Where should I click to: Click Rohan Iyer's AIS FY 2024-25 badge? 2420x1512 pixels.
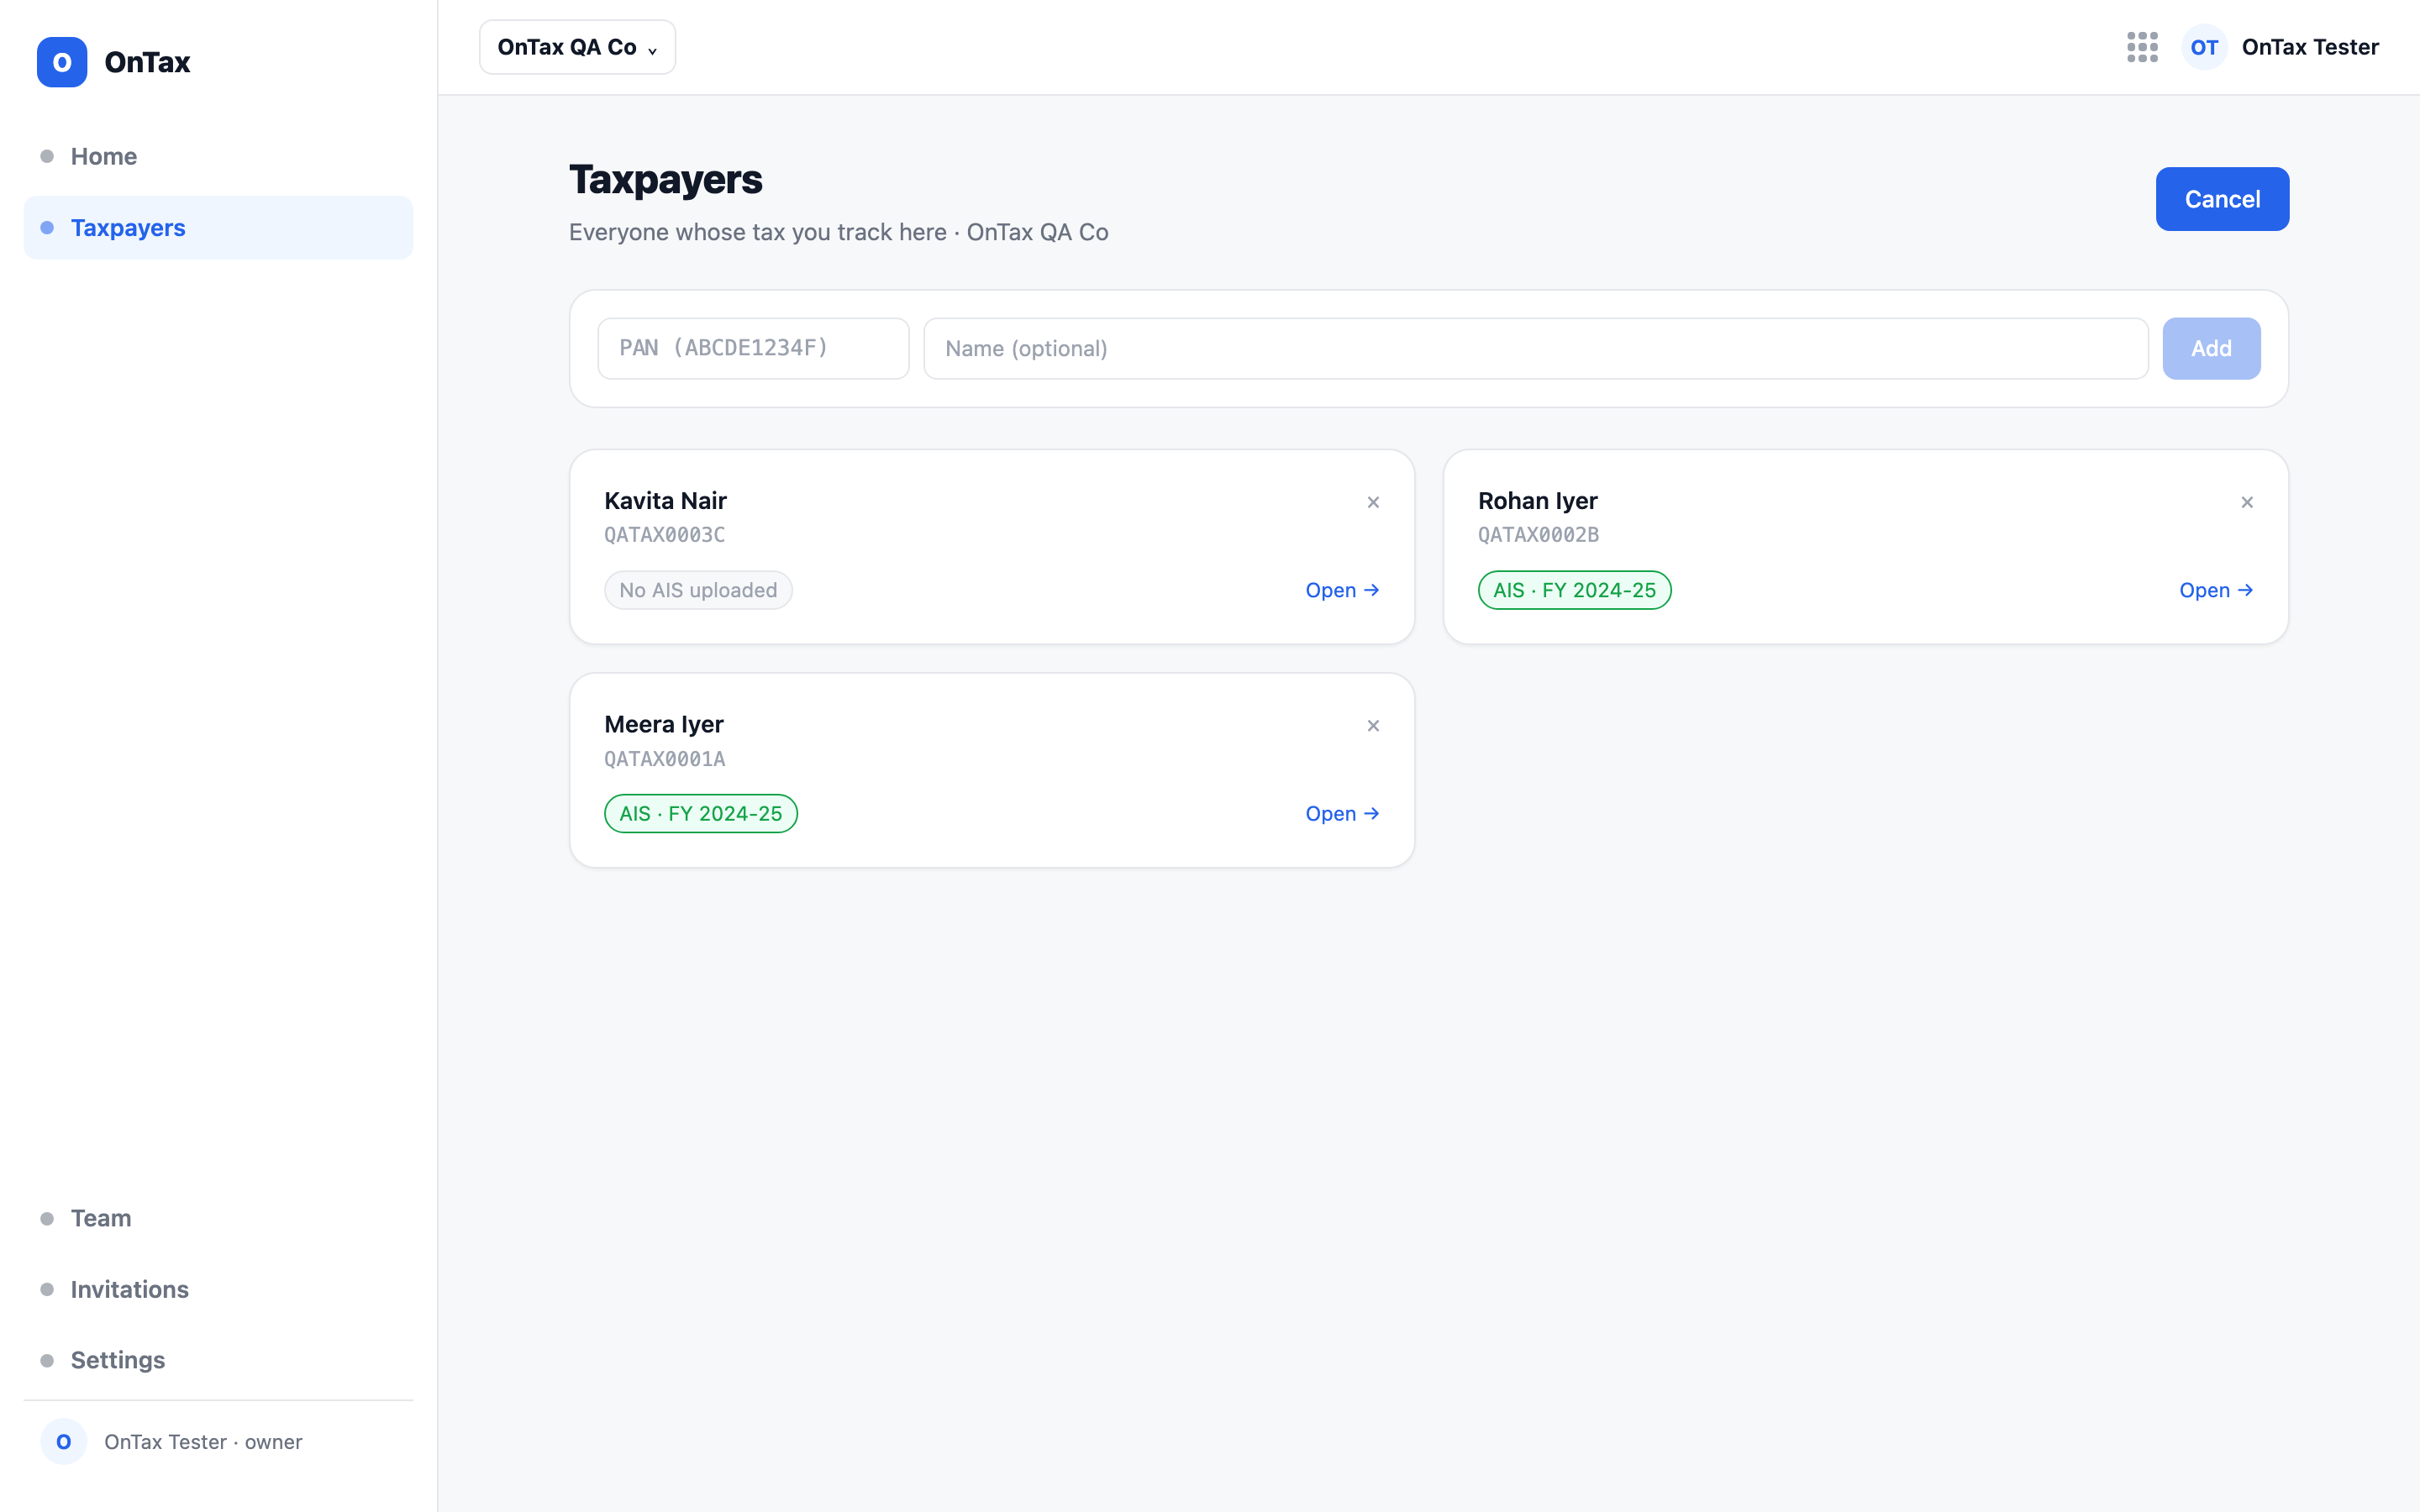point(1574,590)
